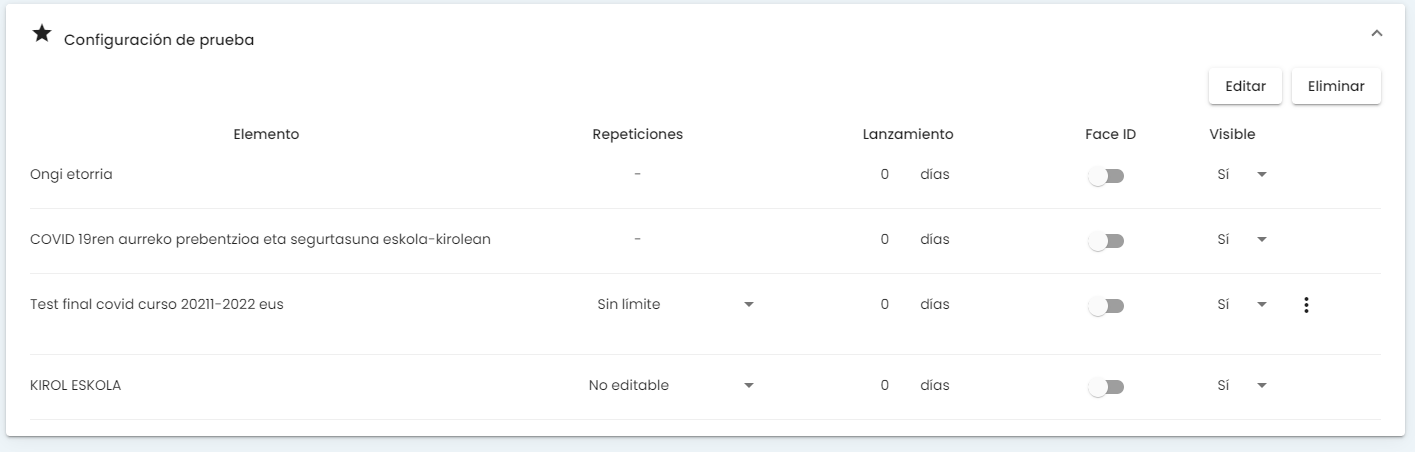Collapse the Configuración de prueba panel
1415x452 pixels.
coord(1377,34)
